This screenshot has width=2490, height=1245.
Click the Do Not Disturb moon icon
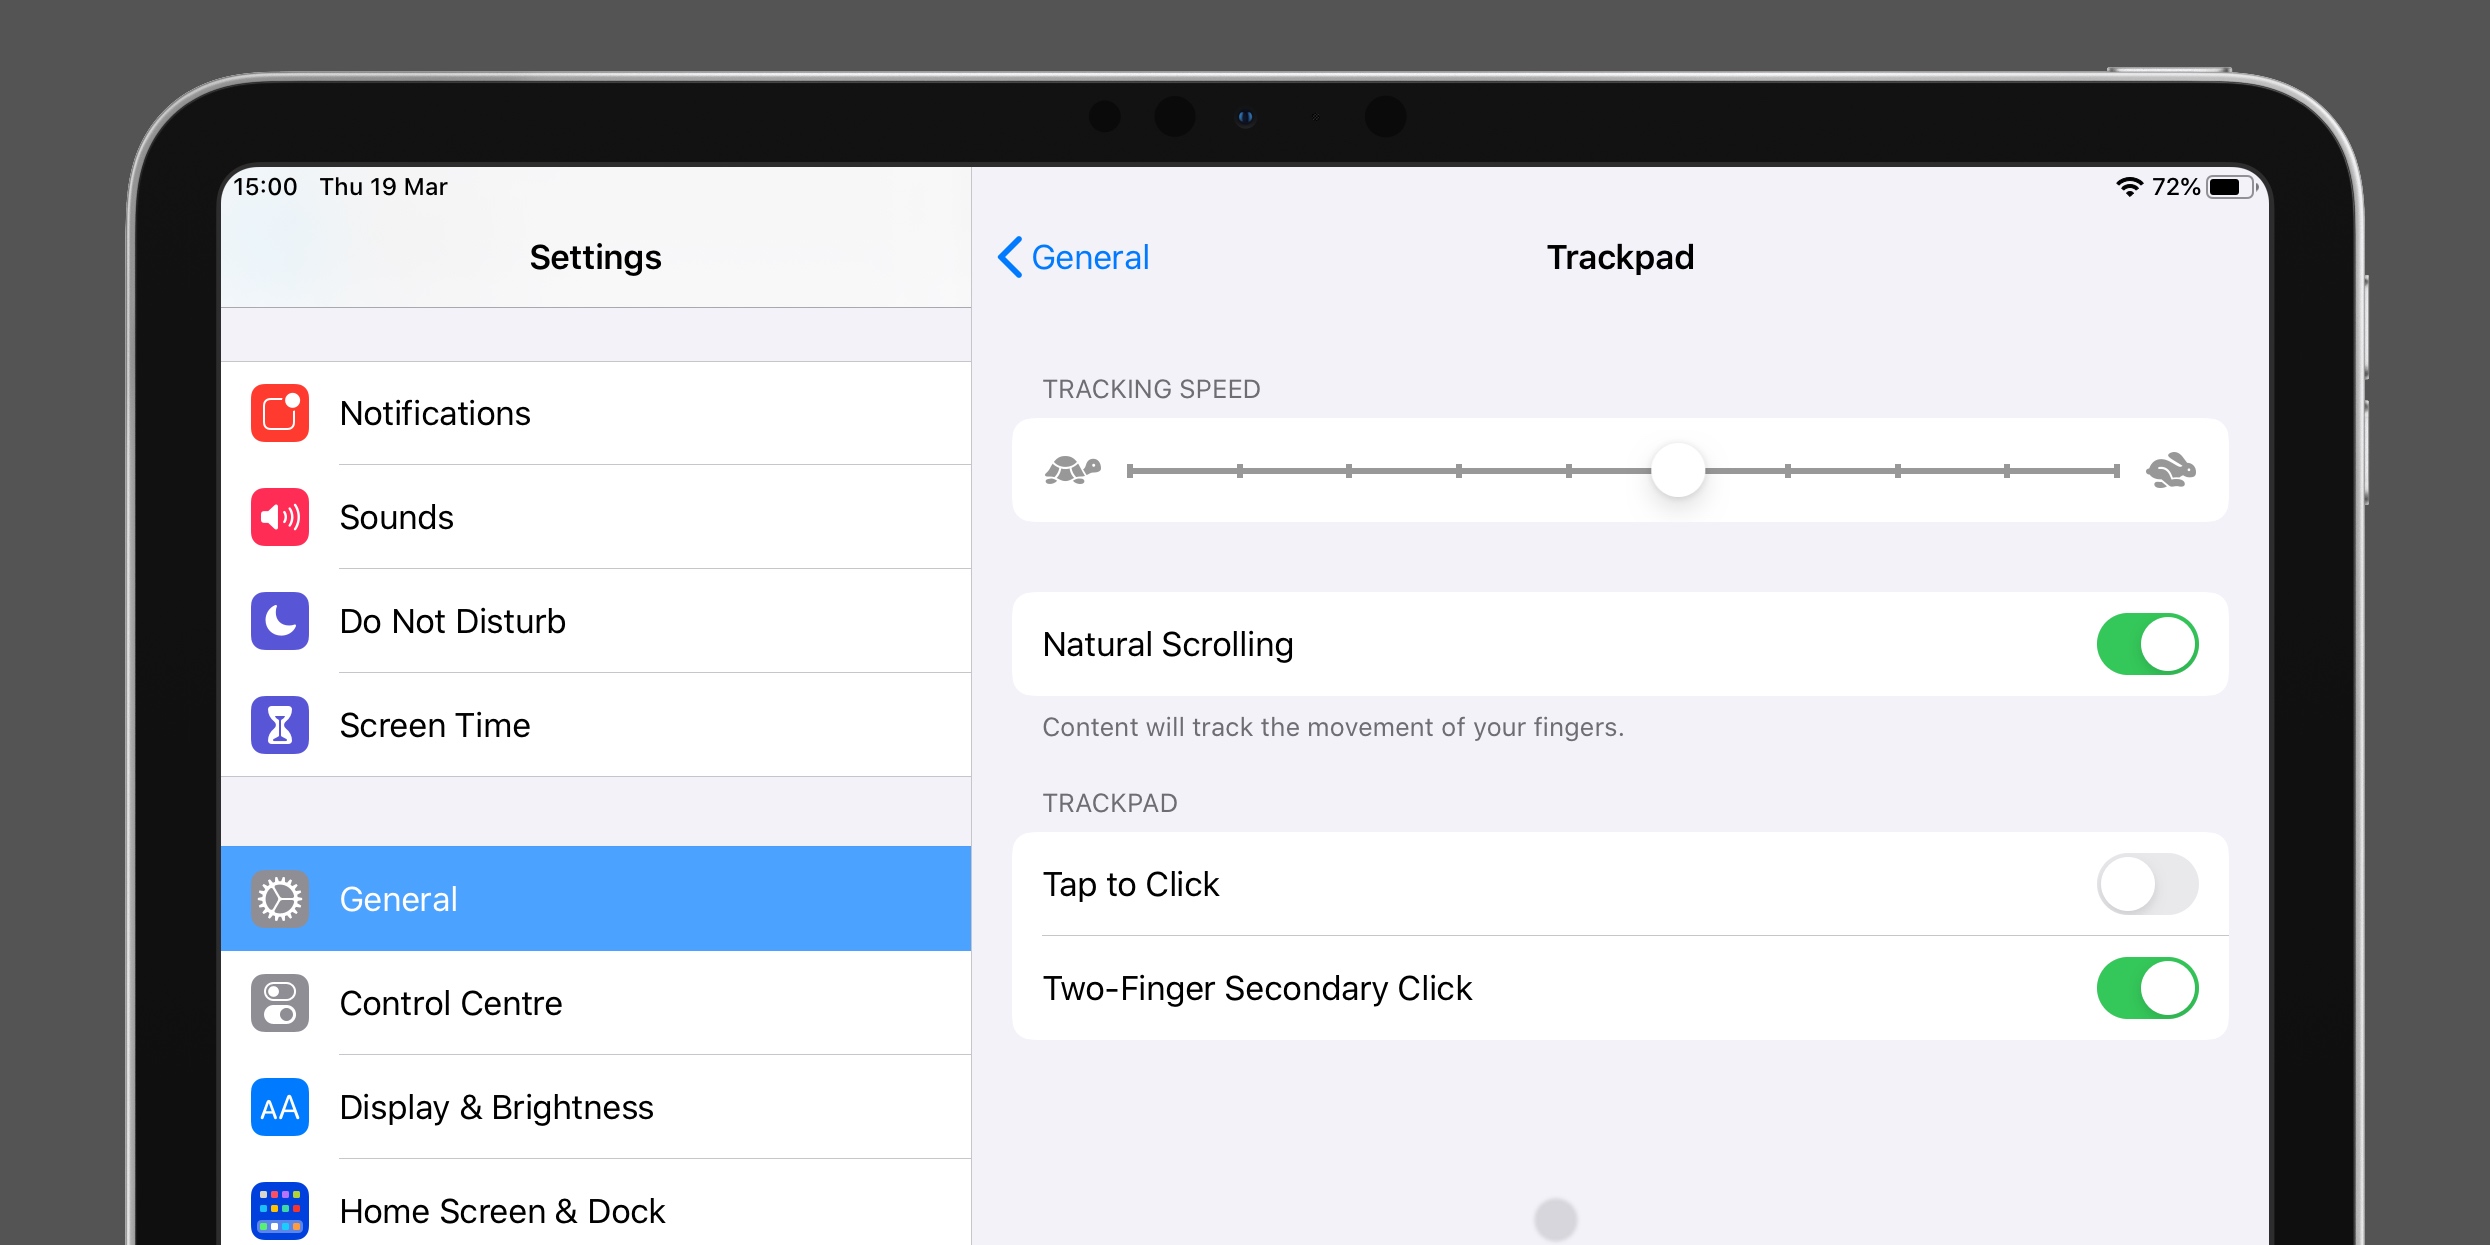pos(281,619)
